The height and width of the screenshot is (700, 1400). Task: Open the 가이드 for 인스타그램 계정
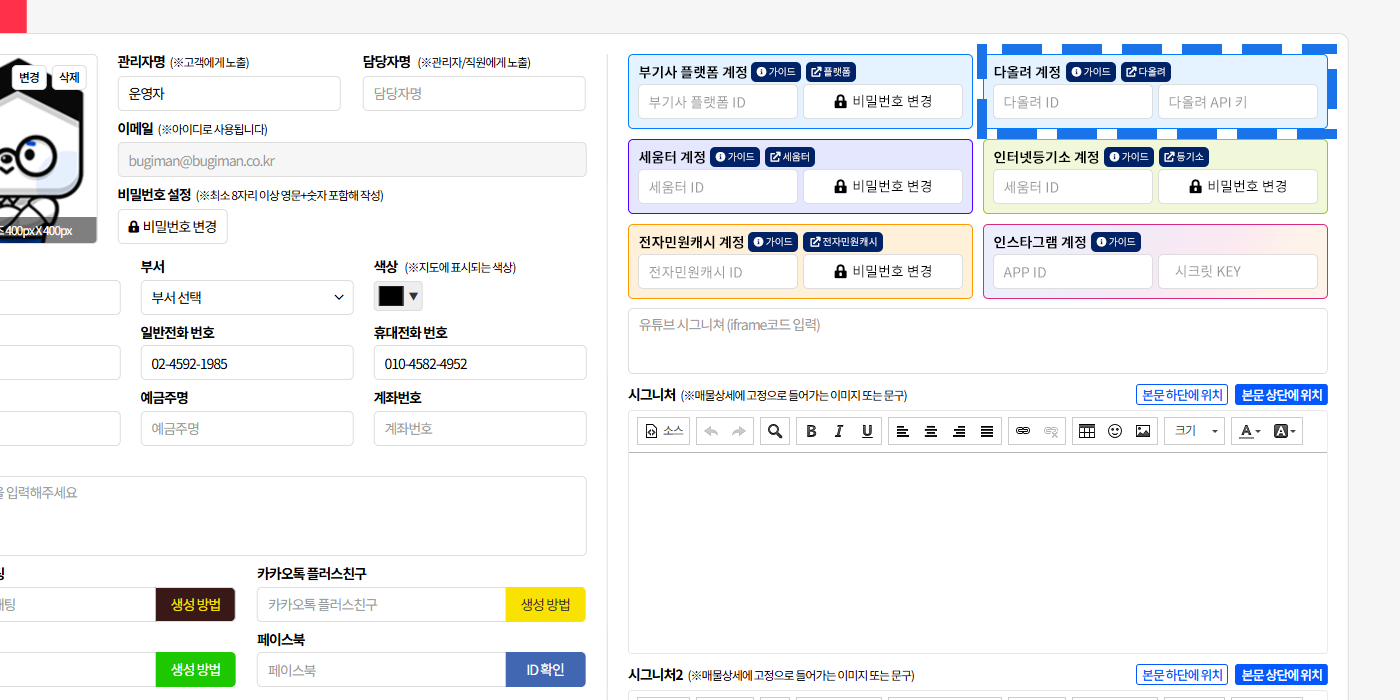(x=1116, y=242)
